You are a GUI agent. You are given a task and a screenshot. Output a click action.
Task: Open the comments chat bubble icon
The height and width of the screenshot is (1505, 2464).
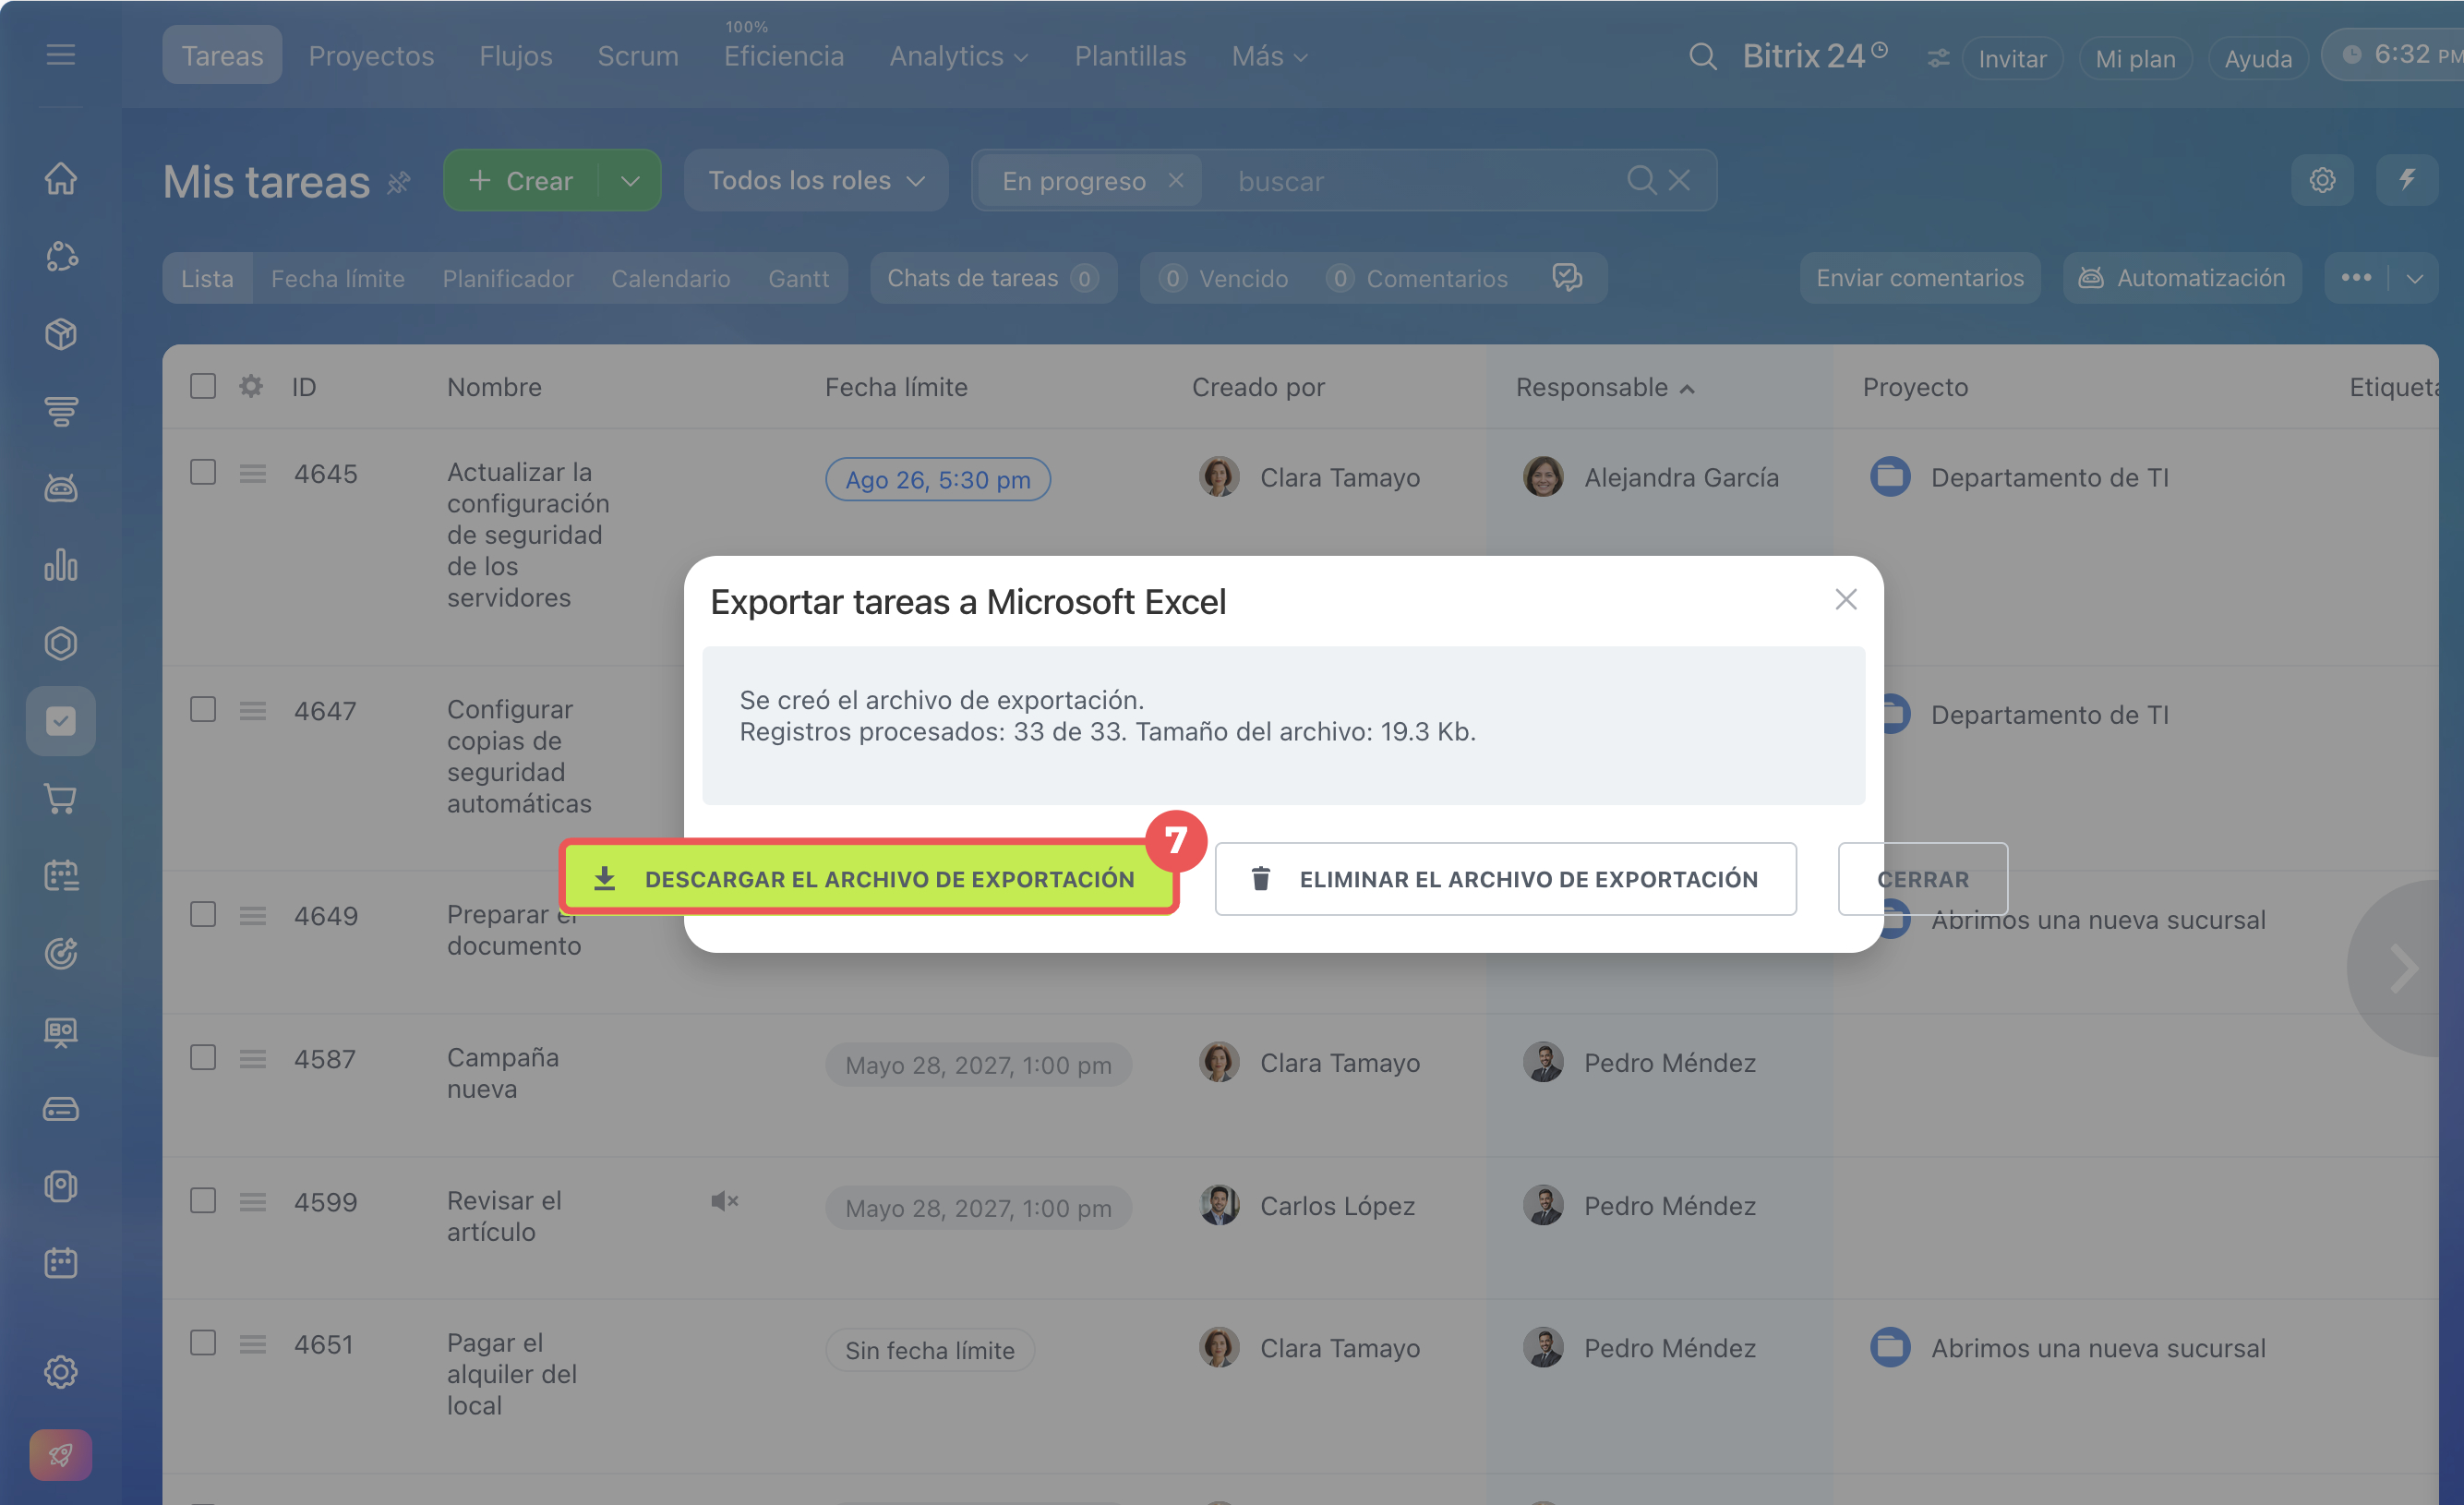click(1567, 277)
